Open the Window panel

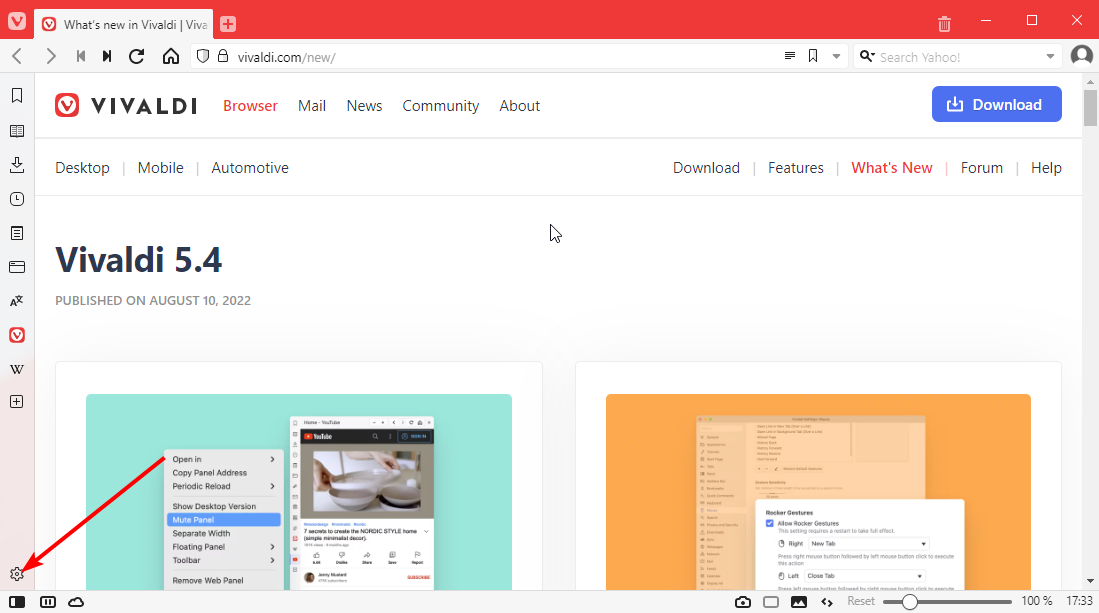17,267
